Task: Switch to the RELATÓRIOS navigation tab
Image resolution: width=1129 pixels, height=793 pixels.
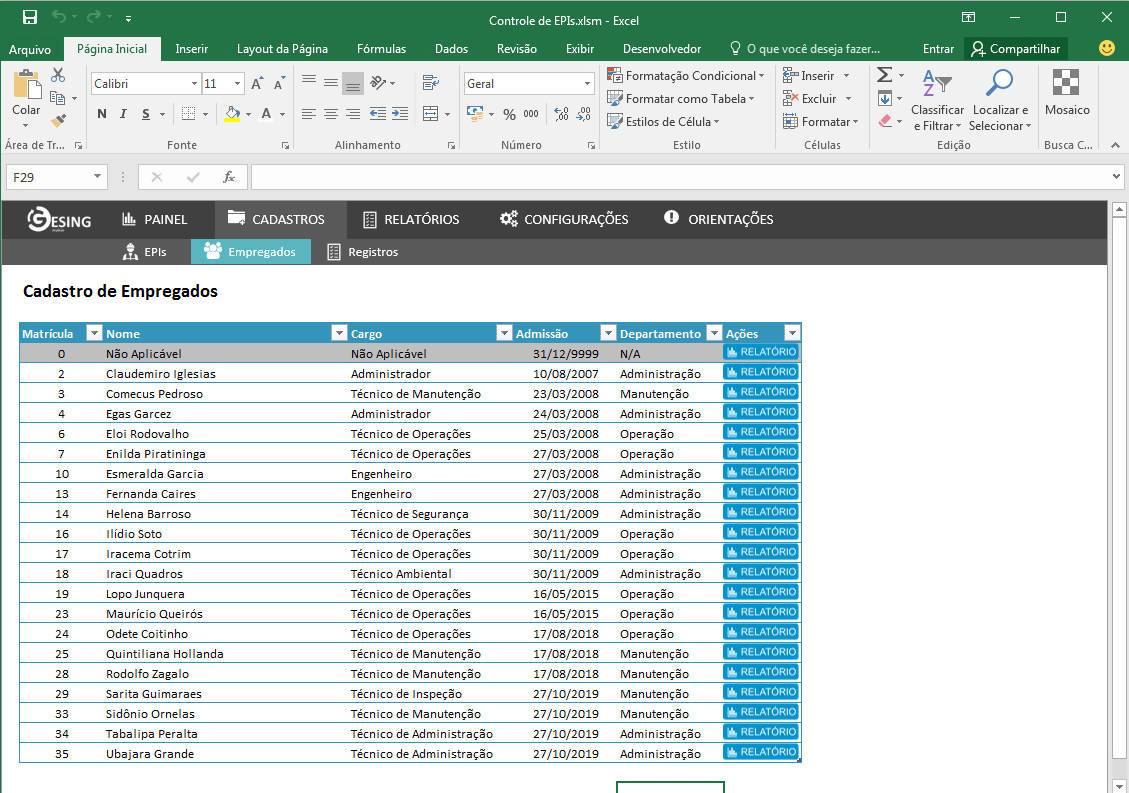Action: (x=410, y=219)
